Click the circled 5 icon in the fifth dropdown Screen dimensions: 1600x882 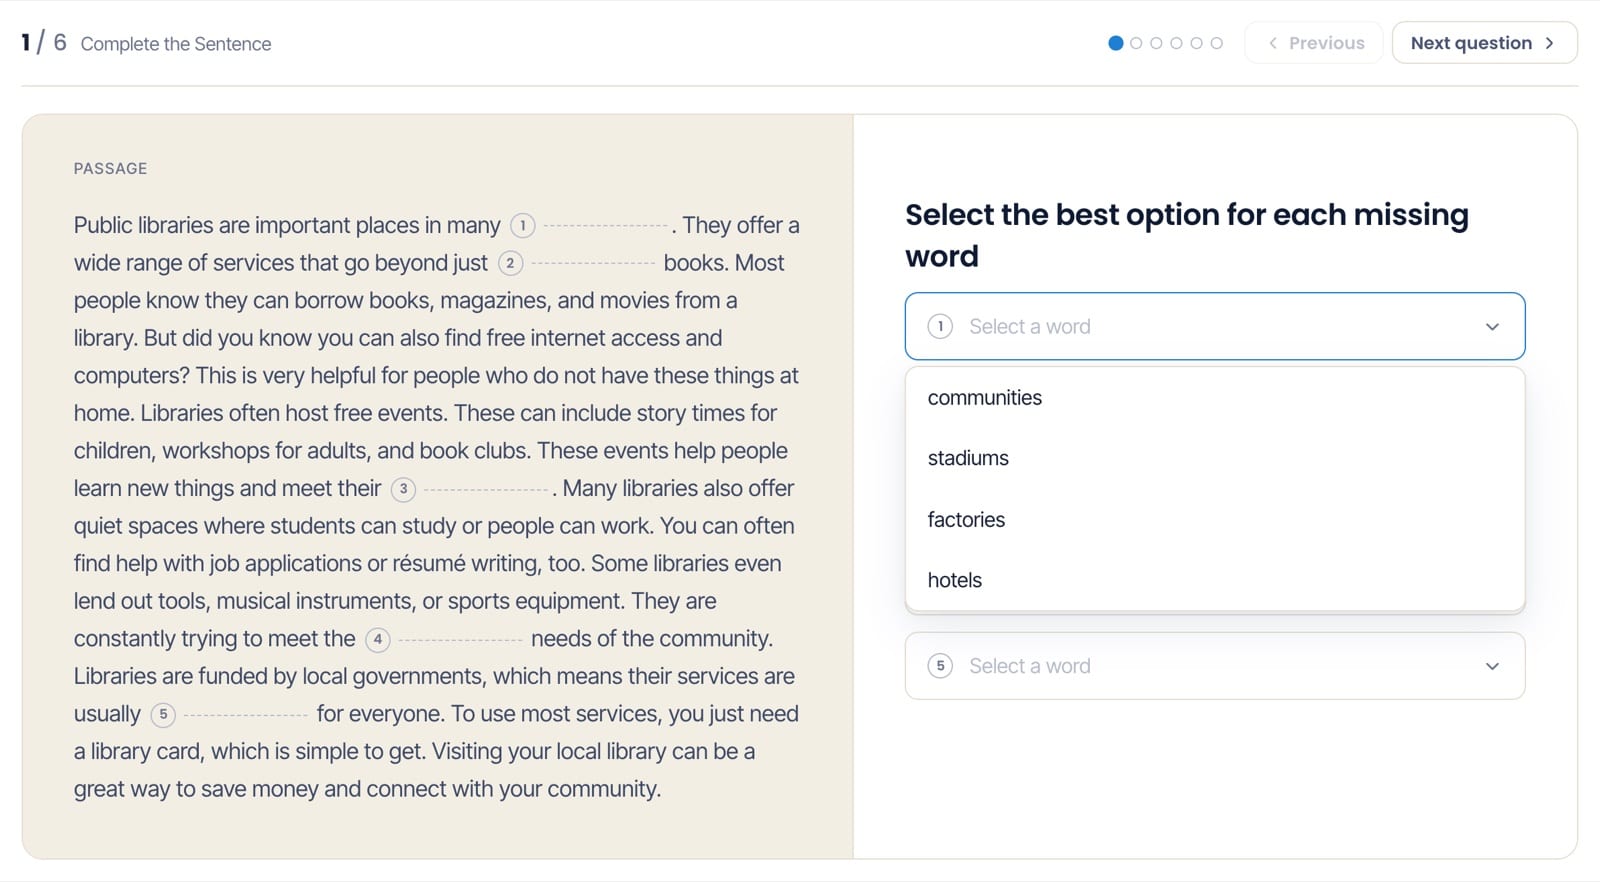click(x=940, y=666)
